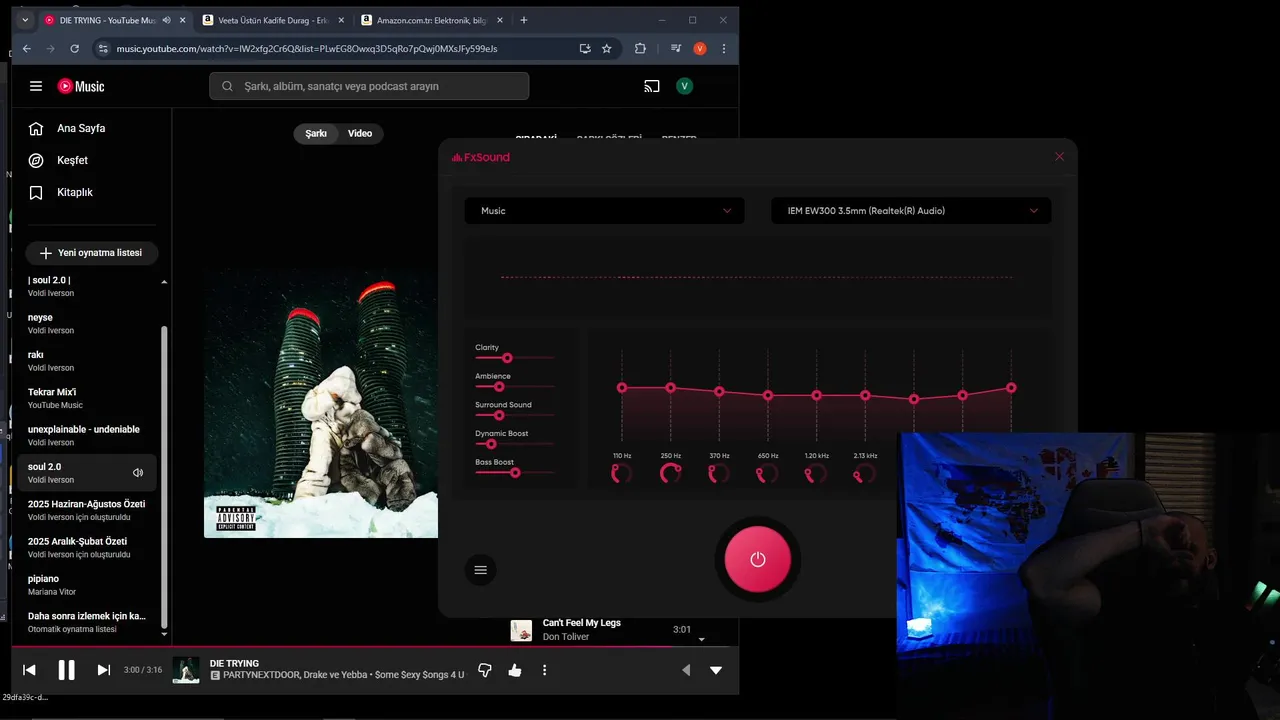
Task: Mute the DIE TRYING tab audio
Action: coord(166,20)
